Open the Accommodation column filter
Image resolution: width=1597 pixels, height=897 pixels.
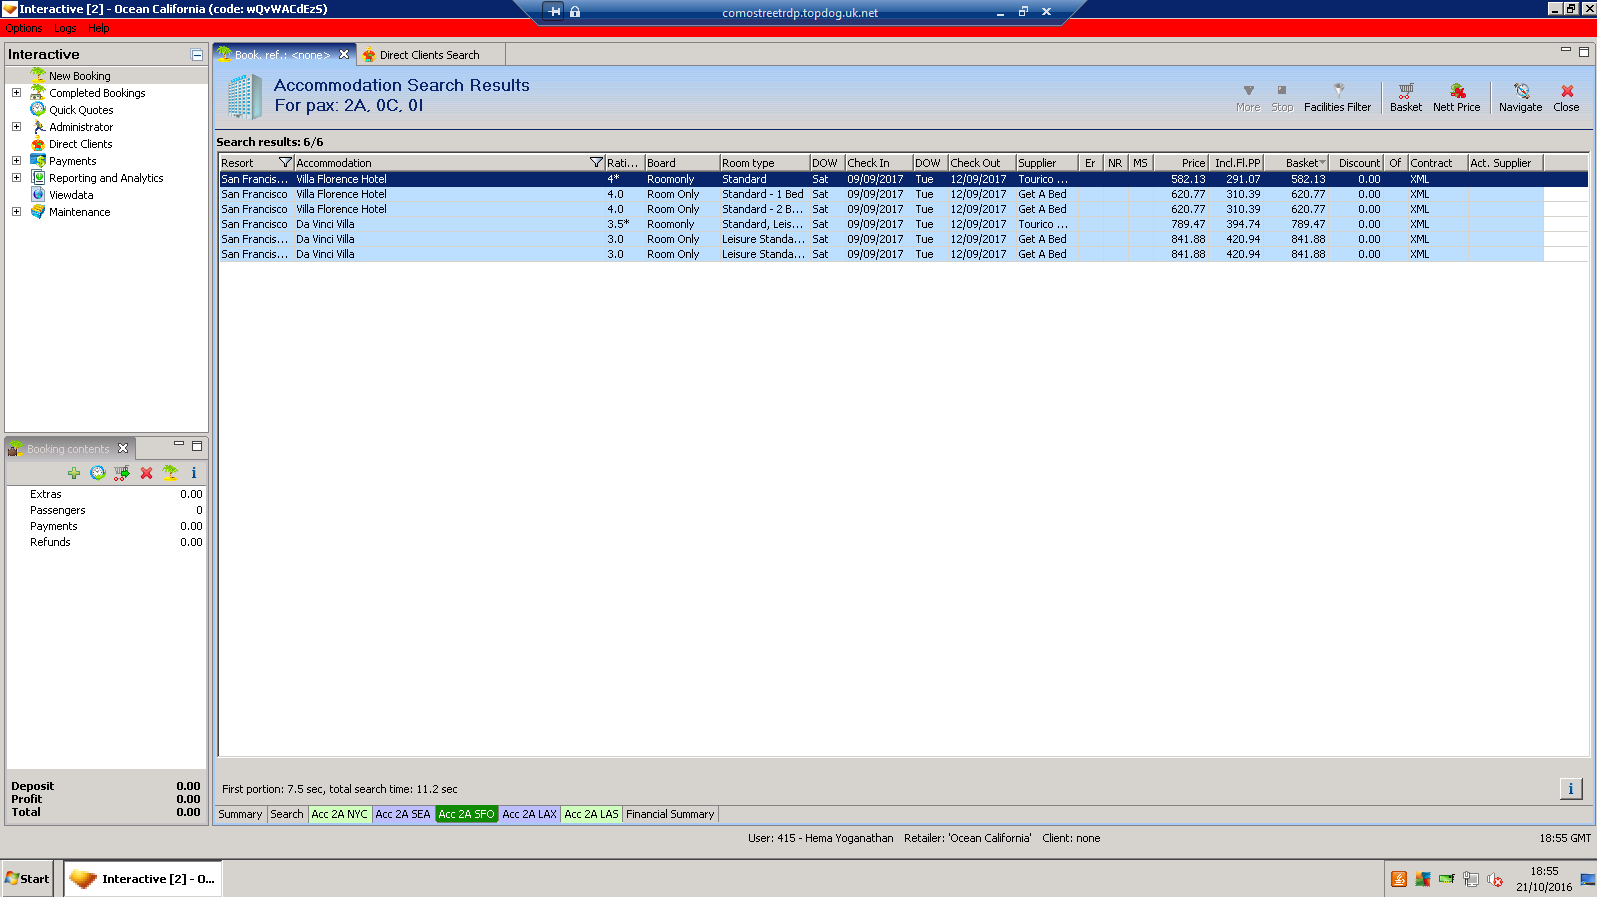coord(596,163)
